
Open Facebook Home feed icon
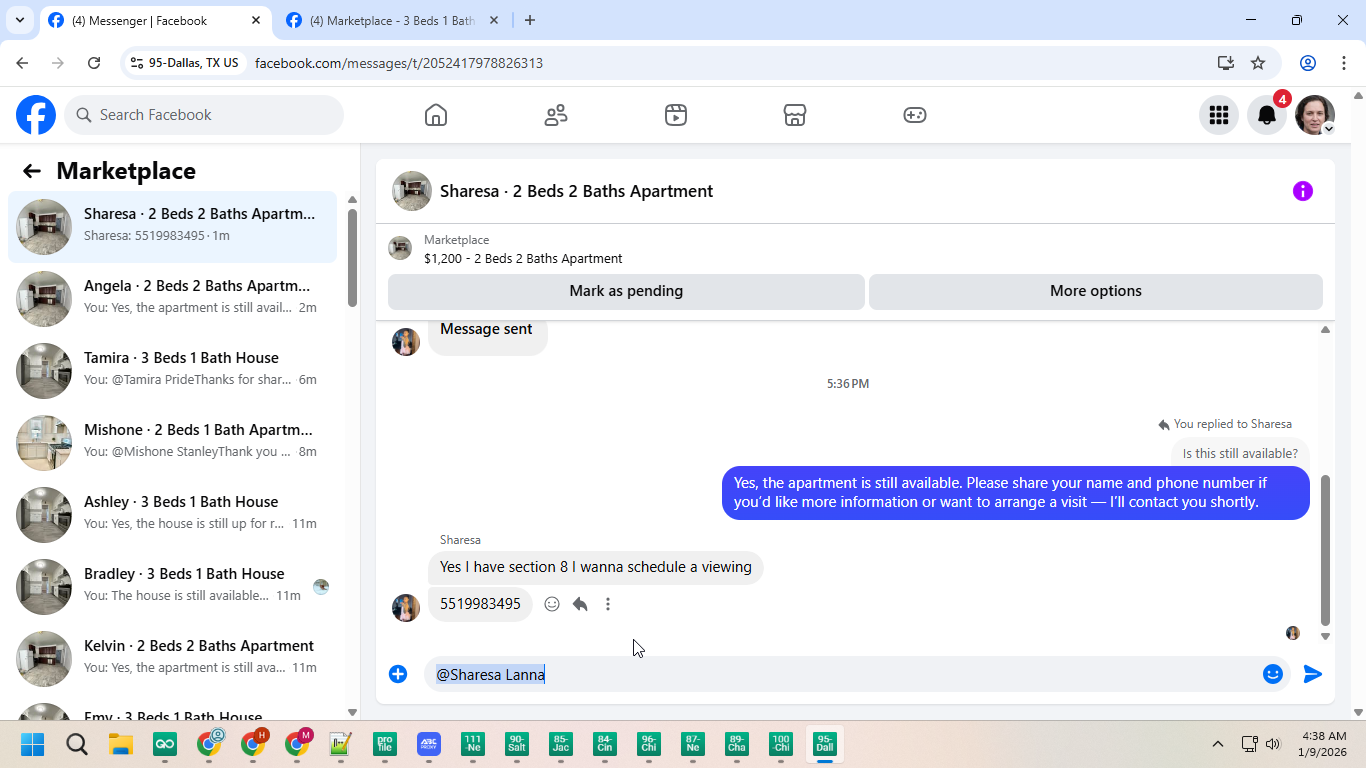pyautogui.click(x=436, y=115)
